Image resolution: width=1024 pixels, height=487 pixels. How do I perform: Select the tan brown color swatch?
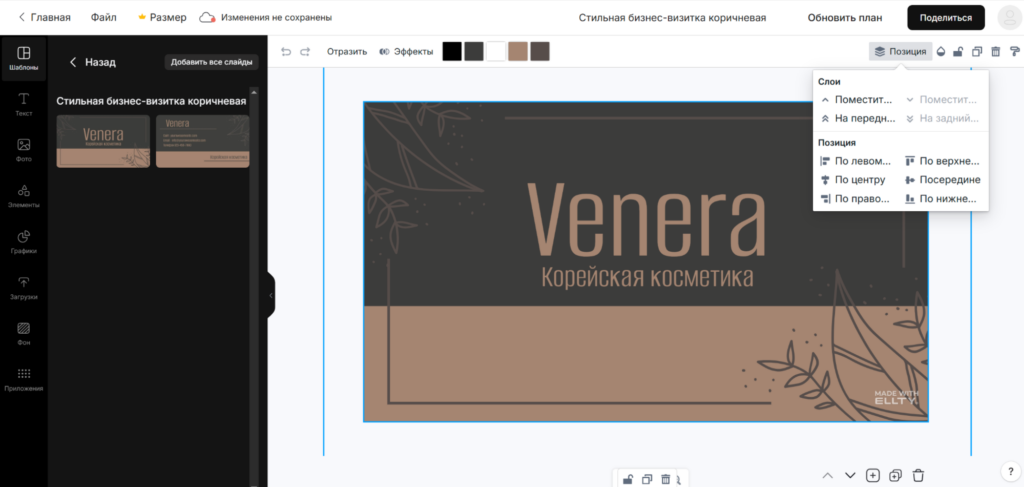coord(518,52)
